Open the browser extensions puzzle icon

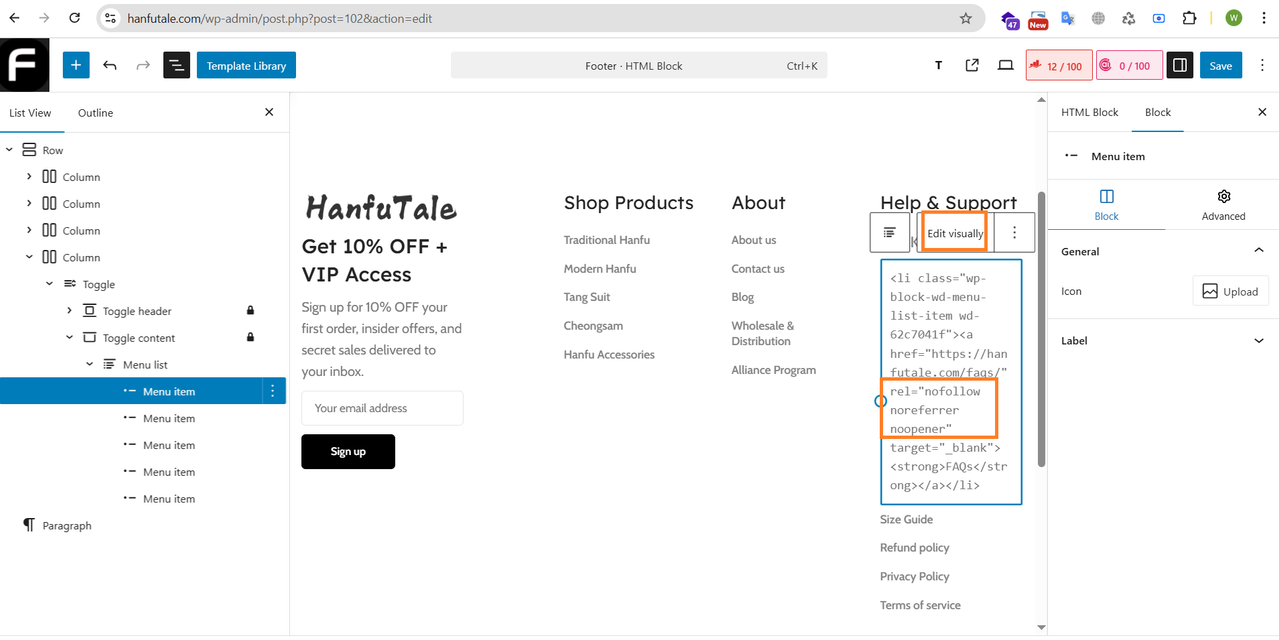(1189, 18)
